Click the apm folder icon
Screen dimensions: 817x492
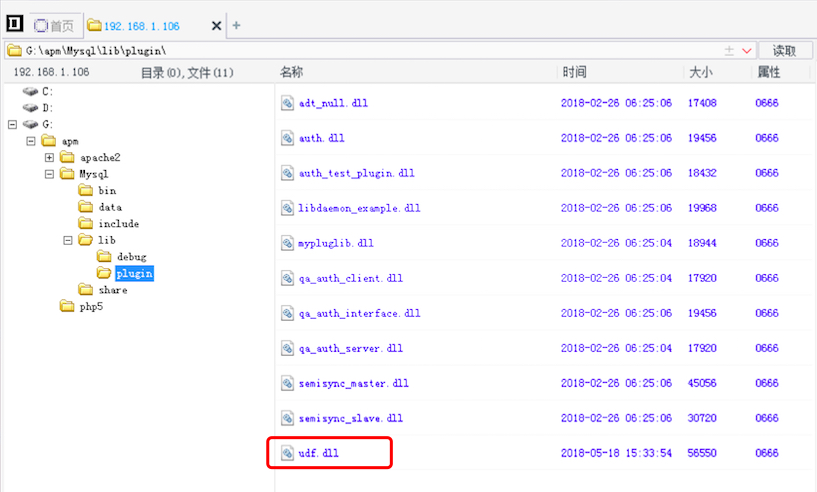coord(49,141)
